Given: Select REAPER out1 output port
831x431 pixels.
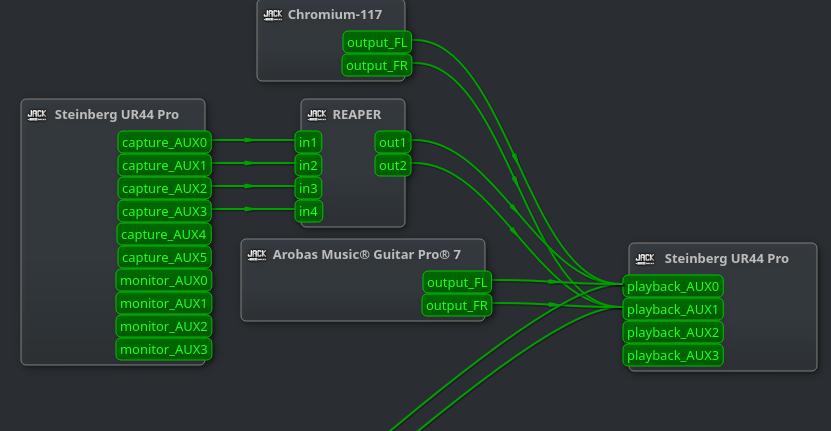Looking at the screenshot, I should [393, 143].
